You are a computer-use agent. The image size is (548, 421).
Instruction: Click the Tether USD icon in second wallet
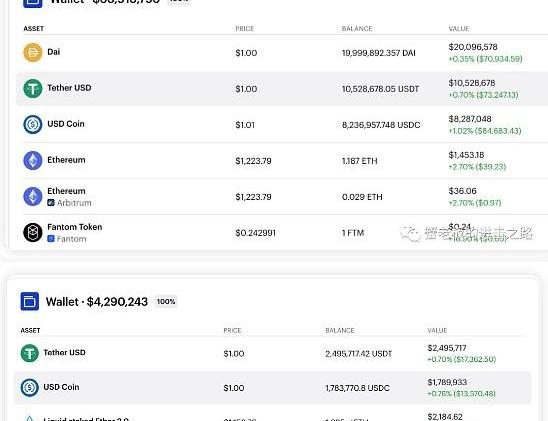click(30, 353)
